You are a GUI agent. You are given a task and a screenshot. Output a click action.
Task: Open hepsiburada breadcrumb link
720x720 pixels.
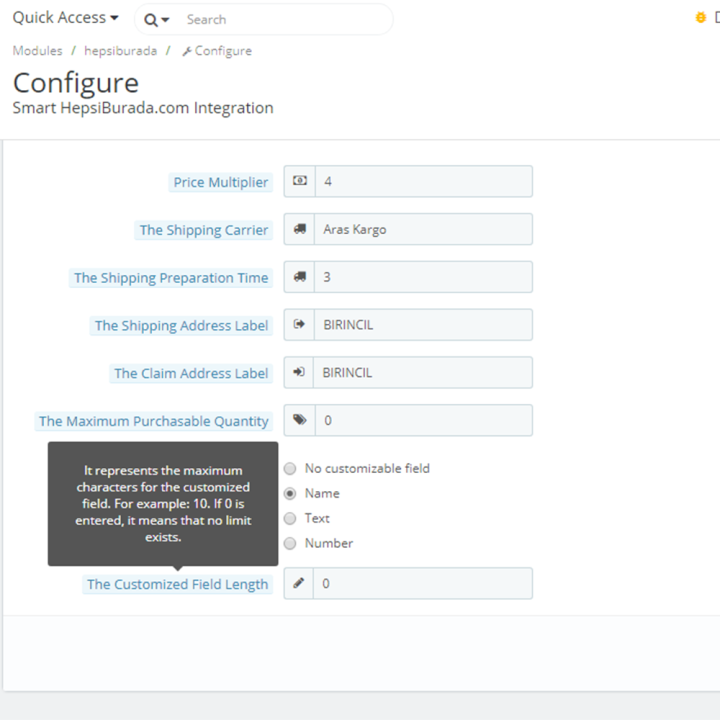coord(121,51)
